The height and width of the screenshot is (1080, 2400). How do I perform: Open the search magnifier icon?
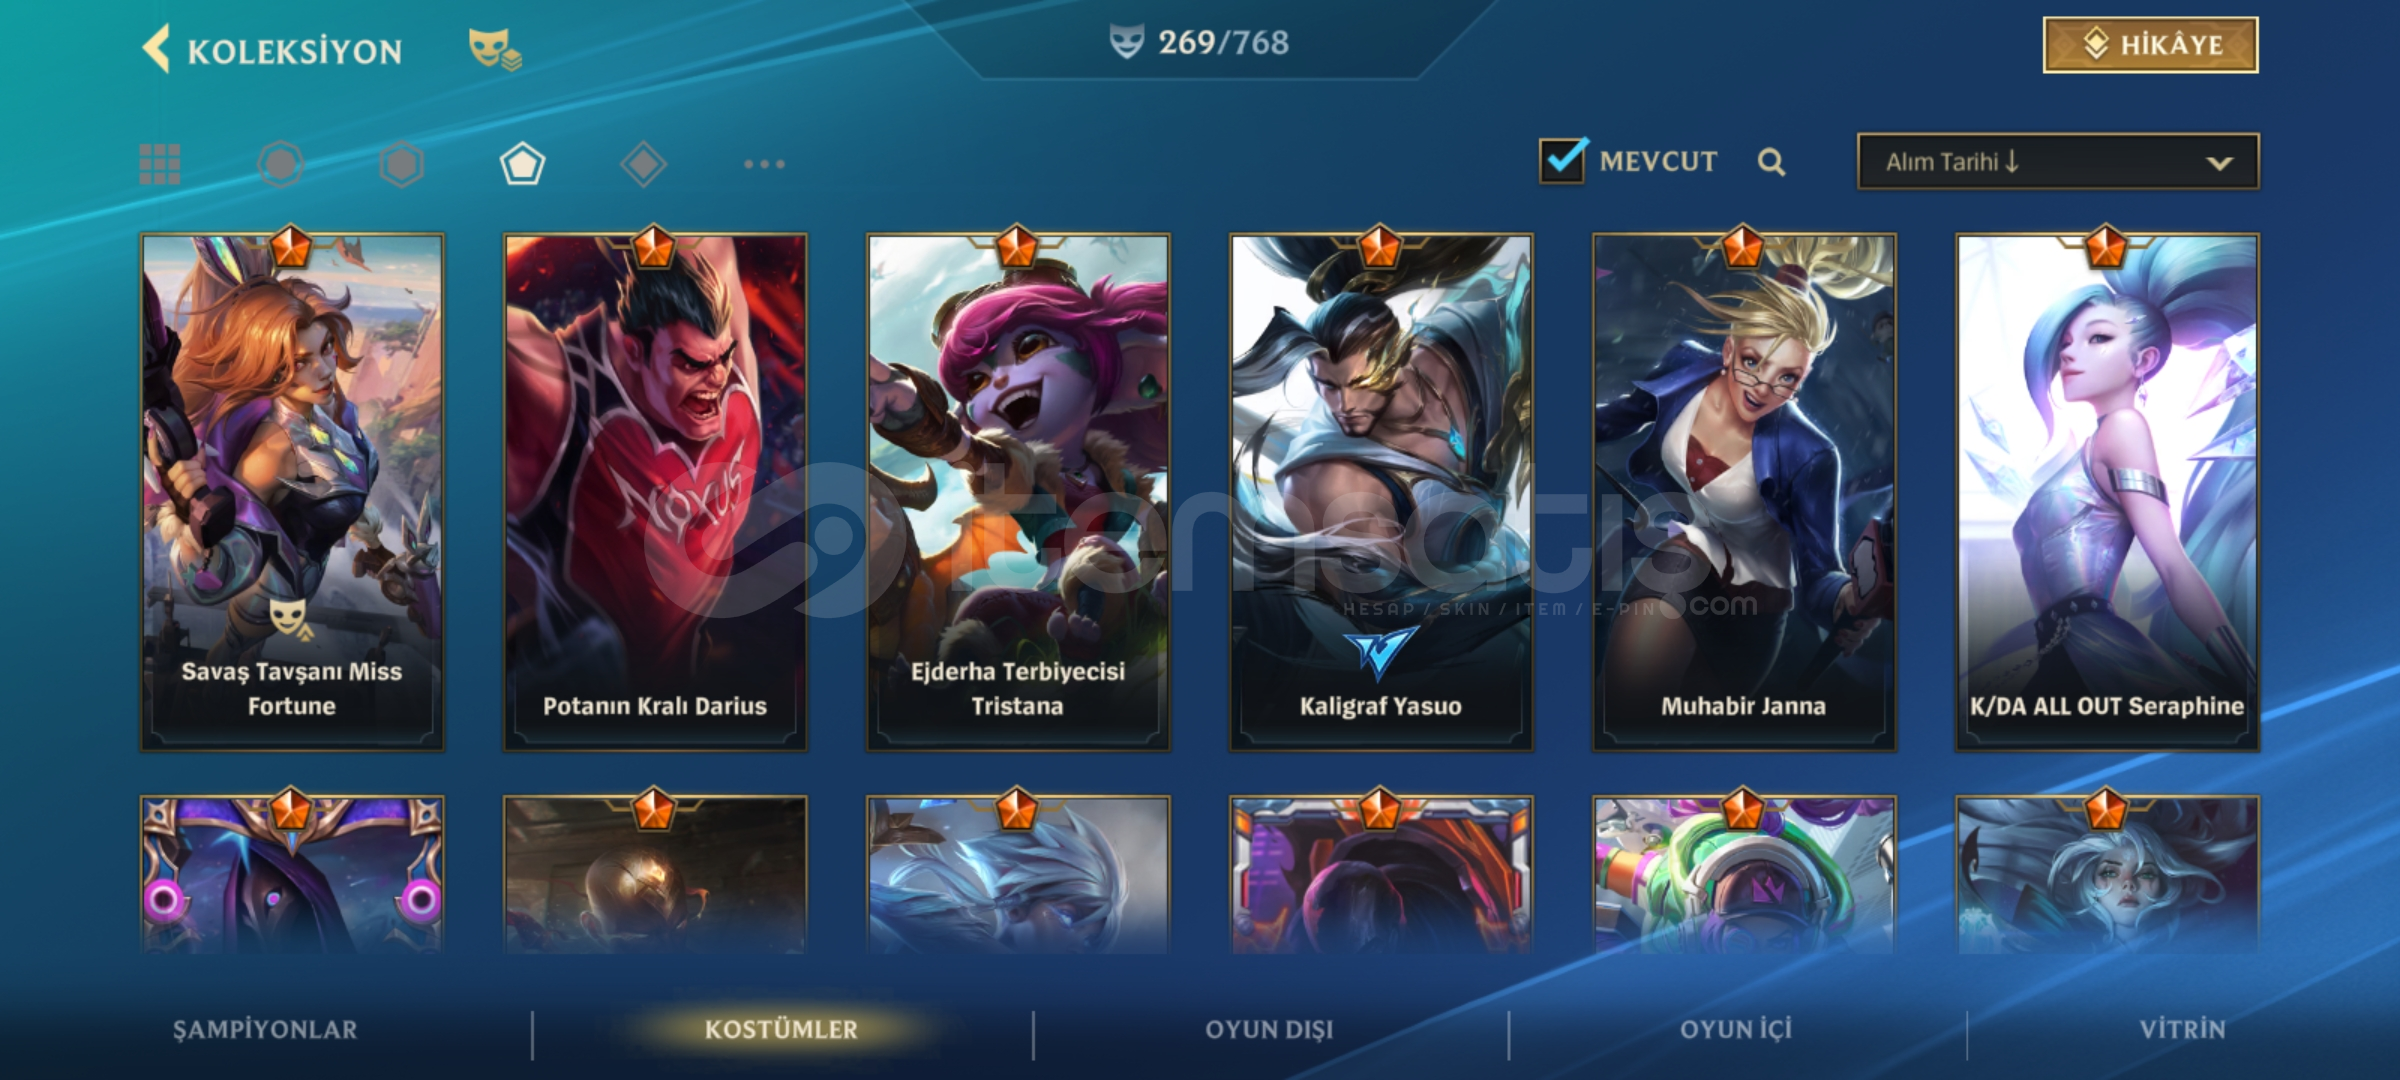click(1771, 162)
